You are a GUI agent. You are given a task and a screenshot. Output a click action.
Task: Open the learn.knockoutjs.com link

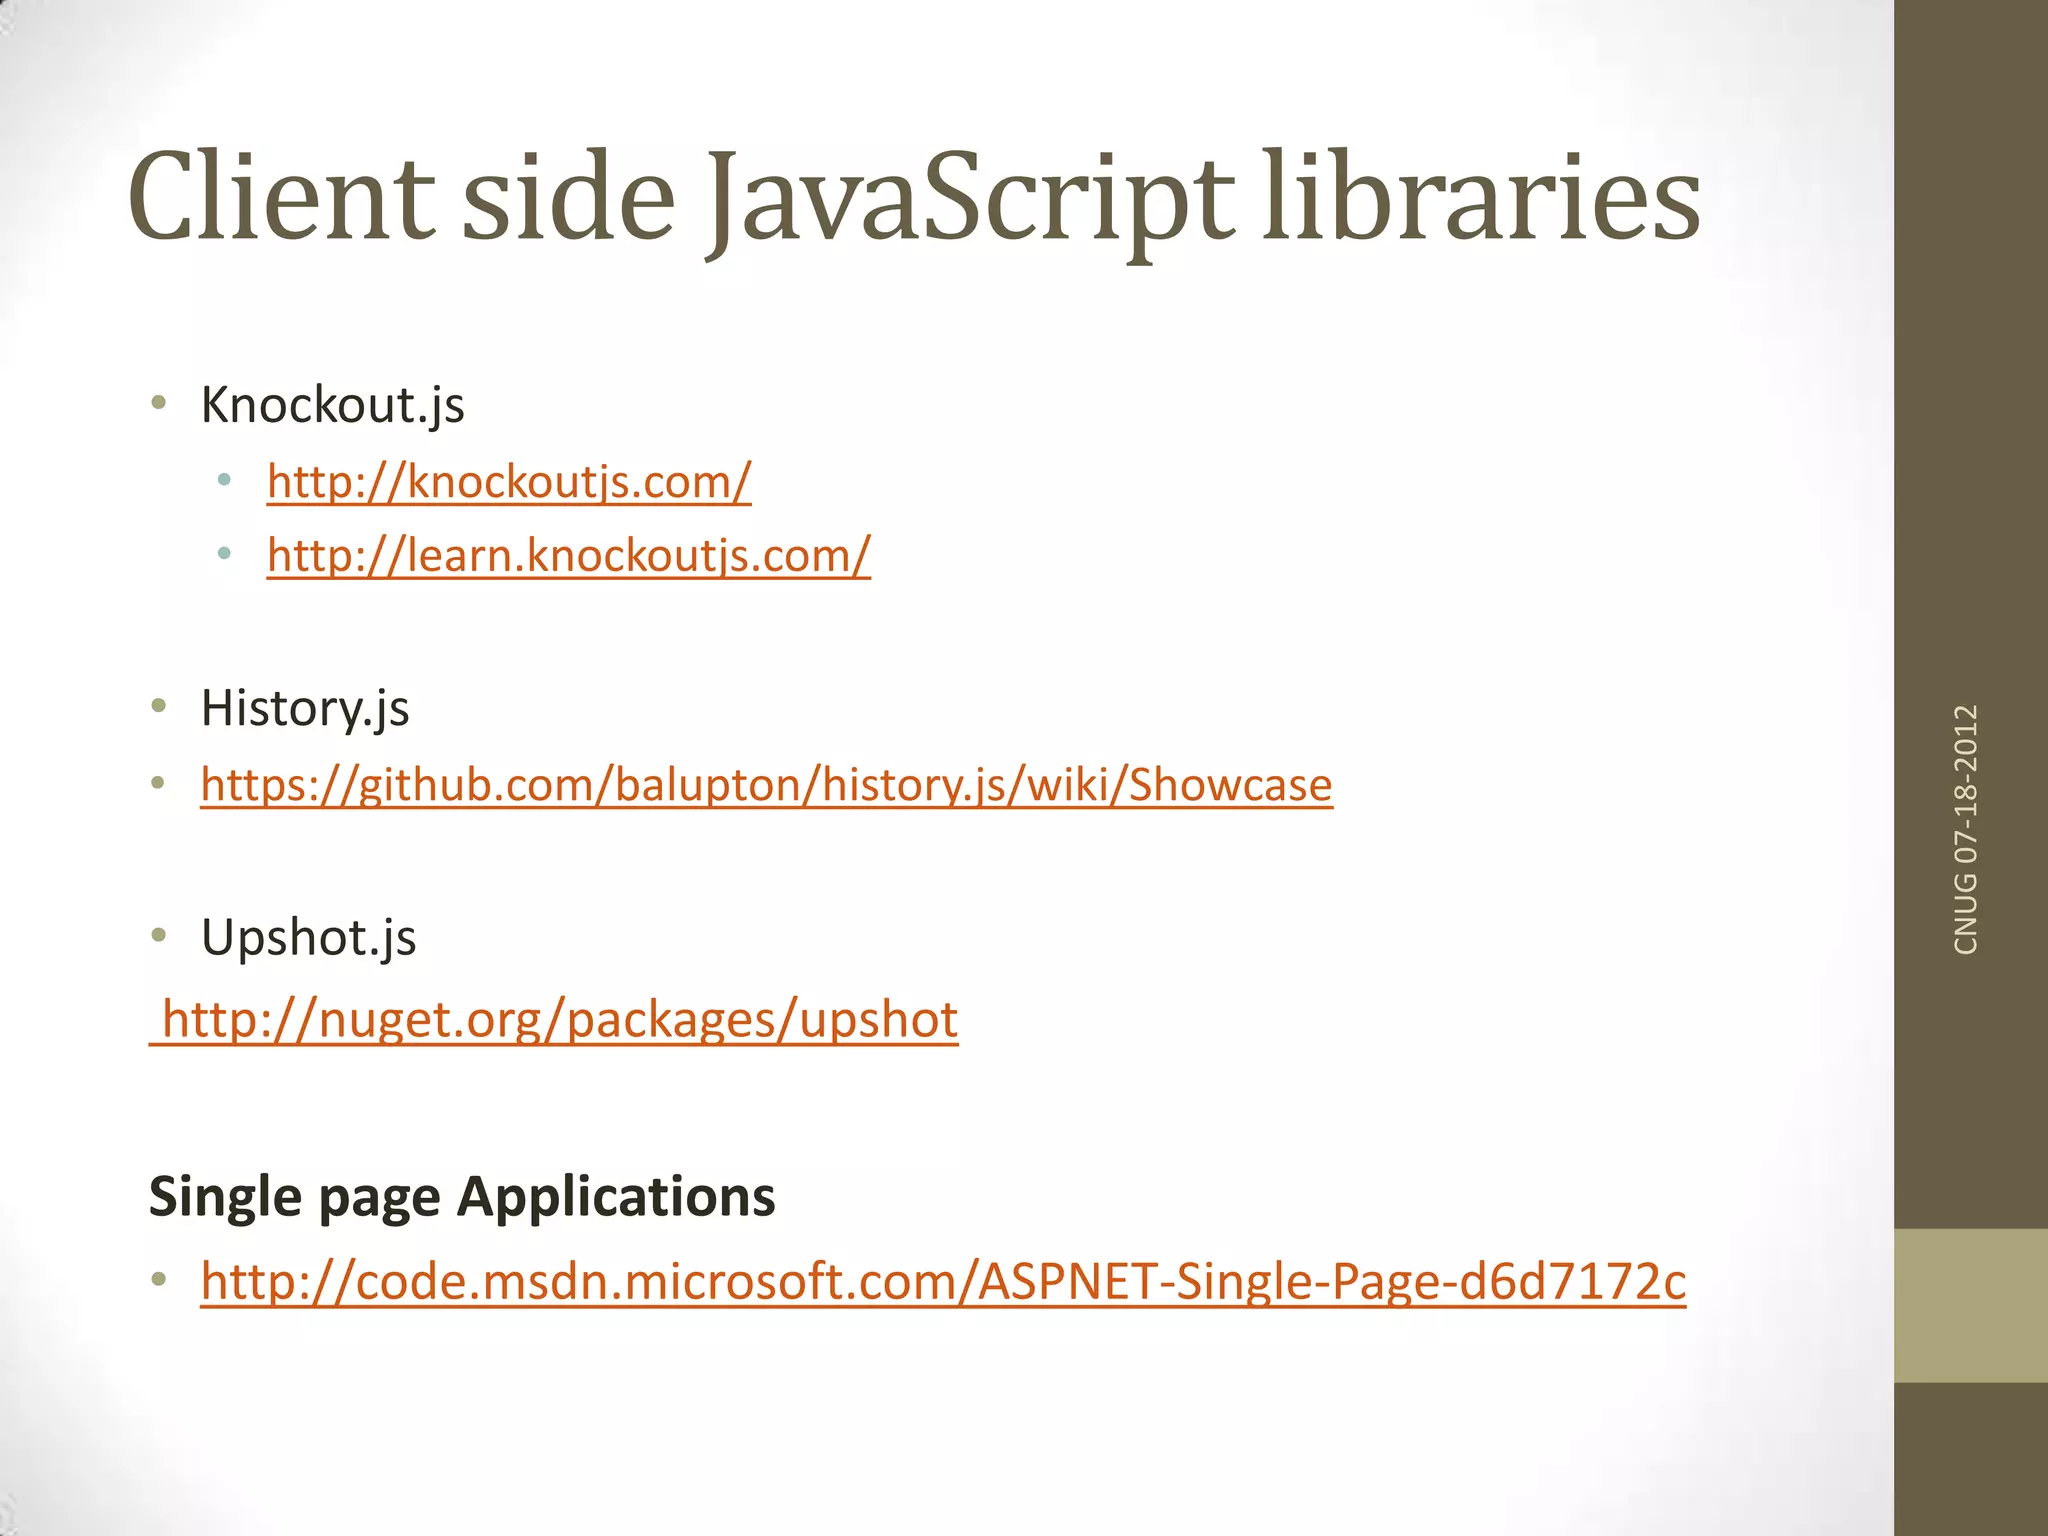(x=568, y=555)
